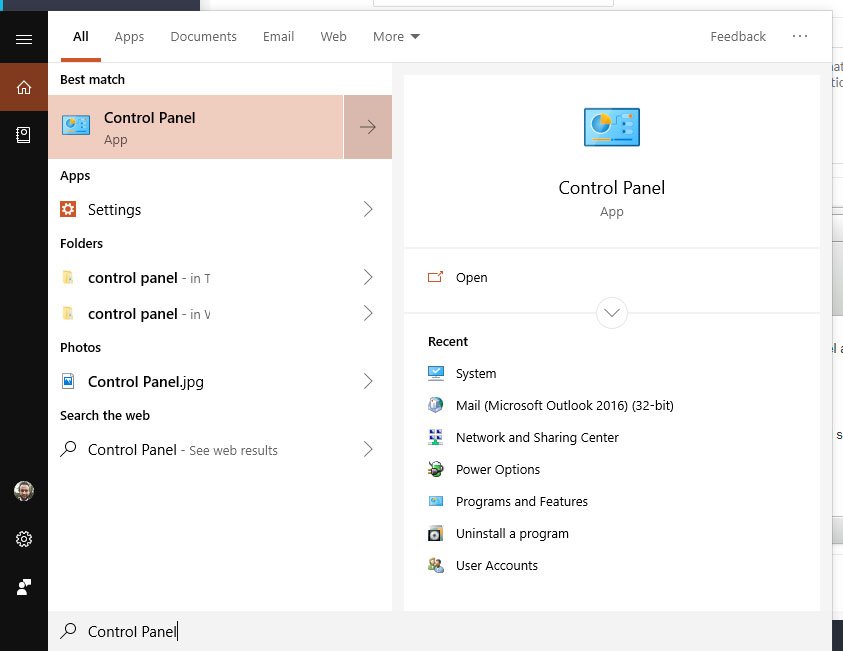Click the folder icon for control panel in T
Viewport: 843px width, 651px height.
(68, 277)
